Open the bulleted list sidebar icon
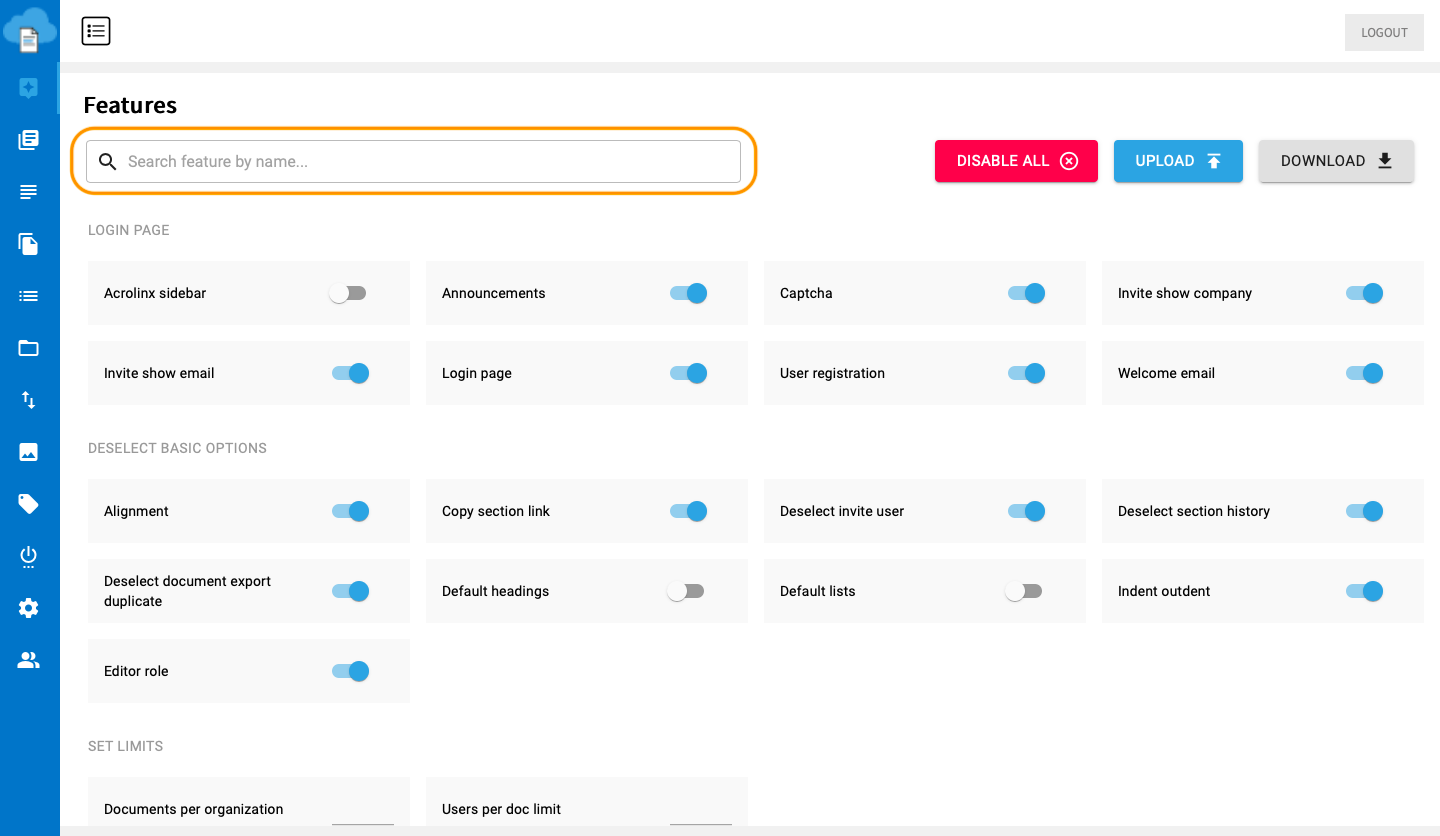Image resolution: width=1440 pixels, height=836 pixels. click(29, 296)
